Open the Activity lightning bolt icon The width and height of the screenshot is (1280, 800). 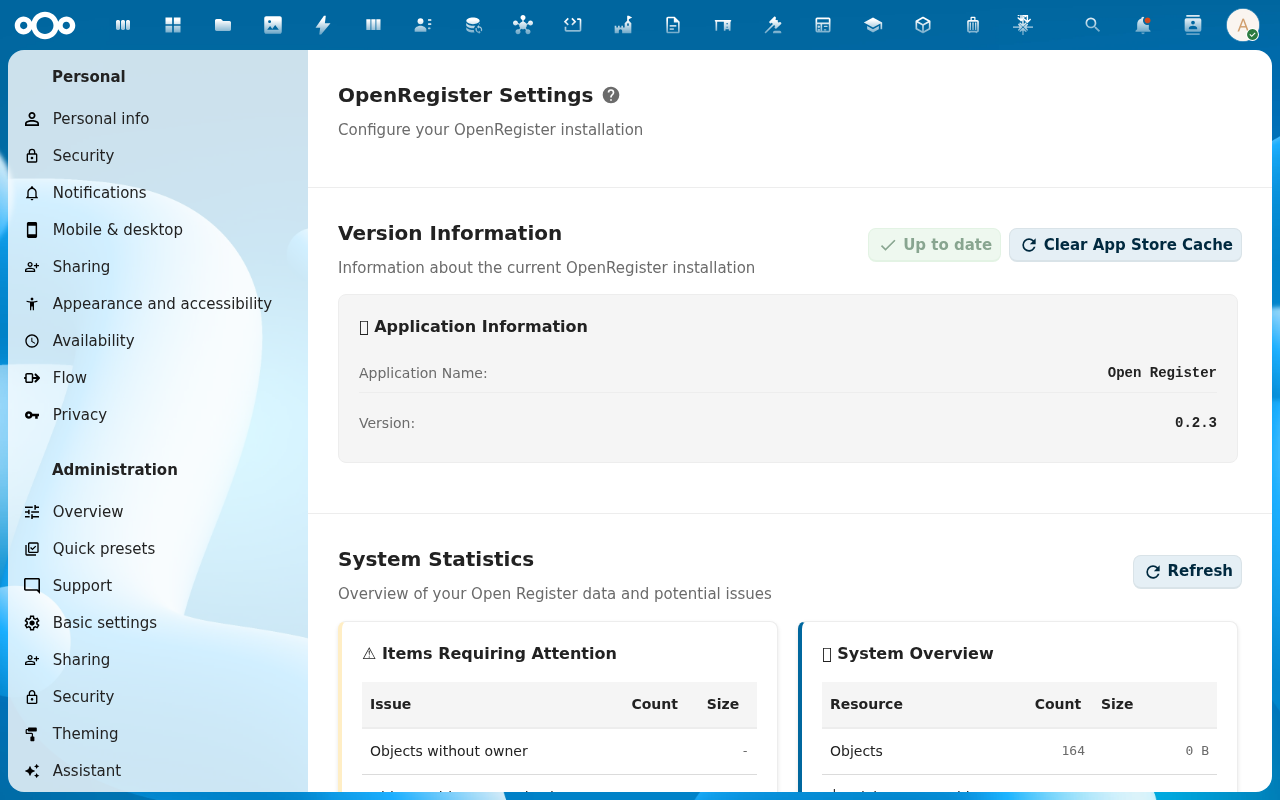point(323,25)
